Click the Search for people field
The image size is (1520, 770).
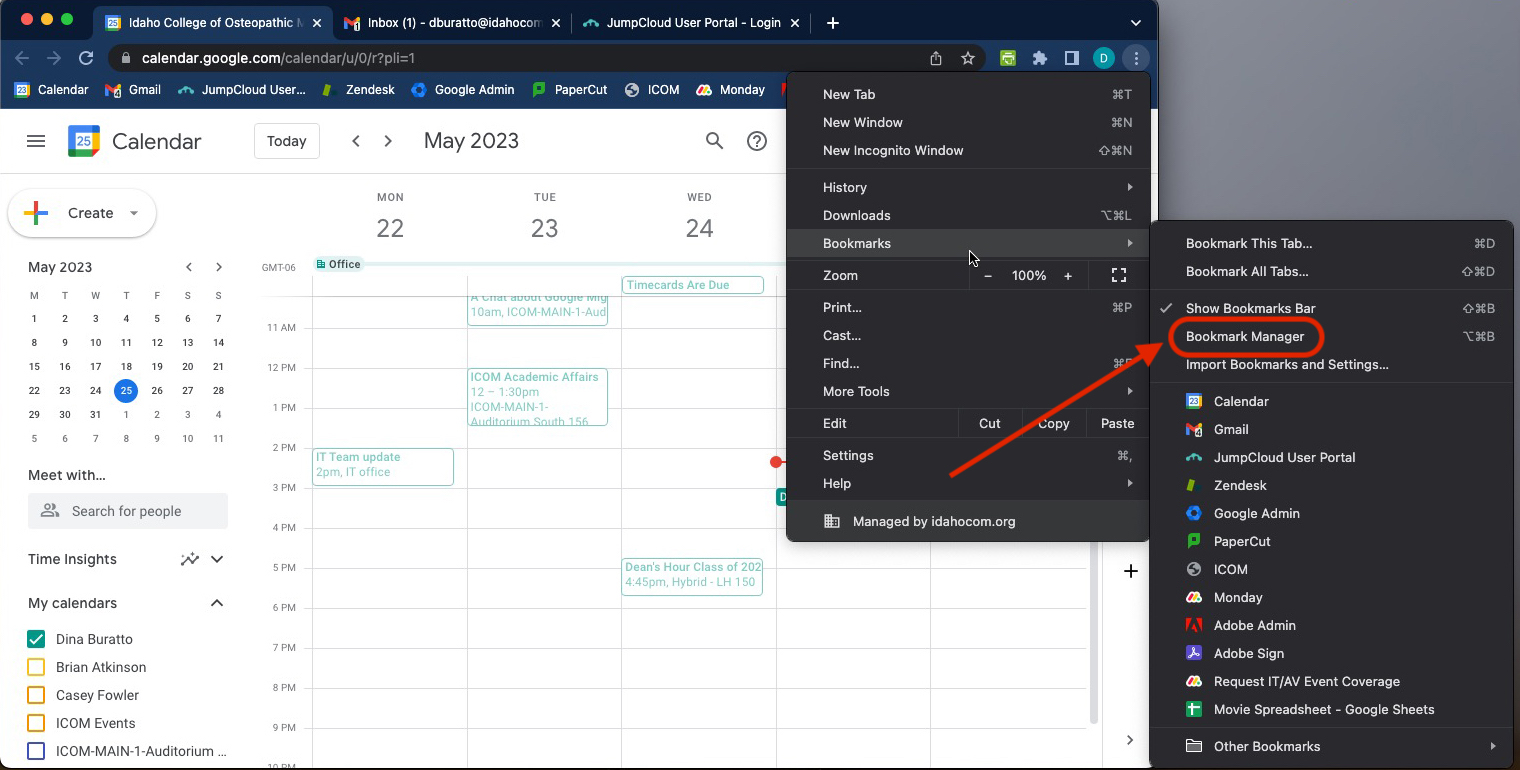tap(128, 511)
